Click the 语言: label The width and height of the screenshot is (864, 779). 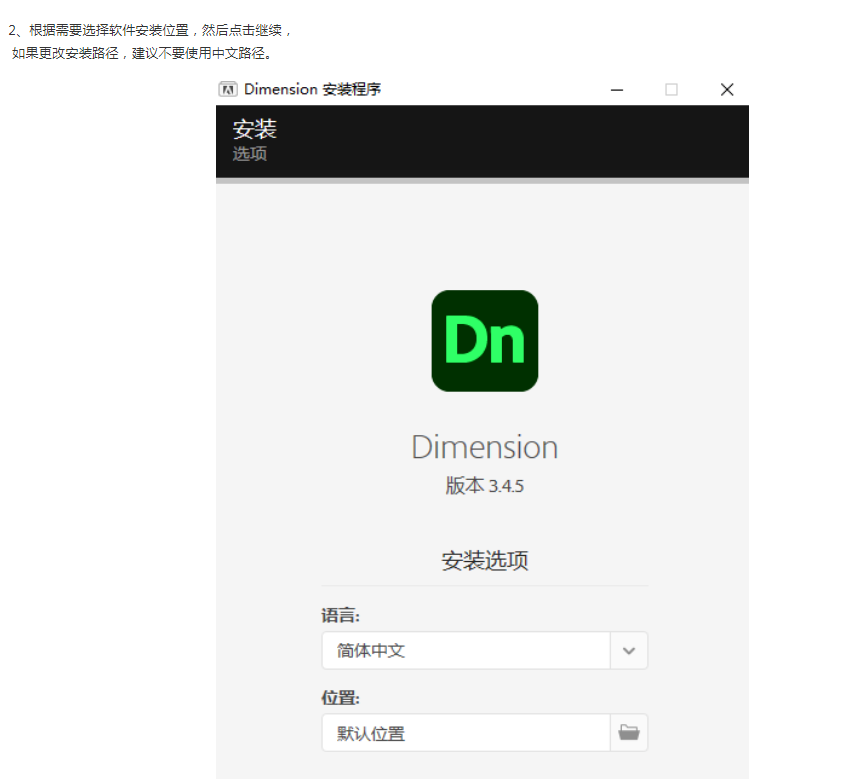pos(341,615)
